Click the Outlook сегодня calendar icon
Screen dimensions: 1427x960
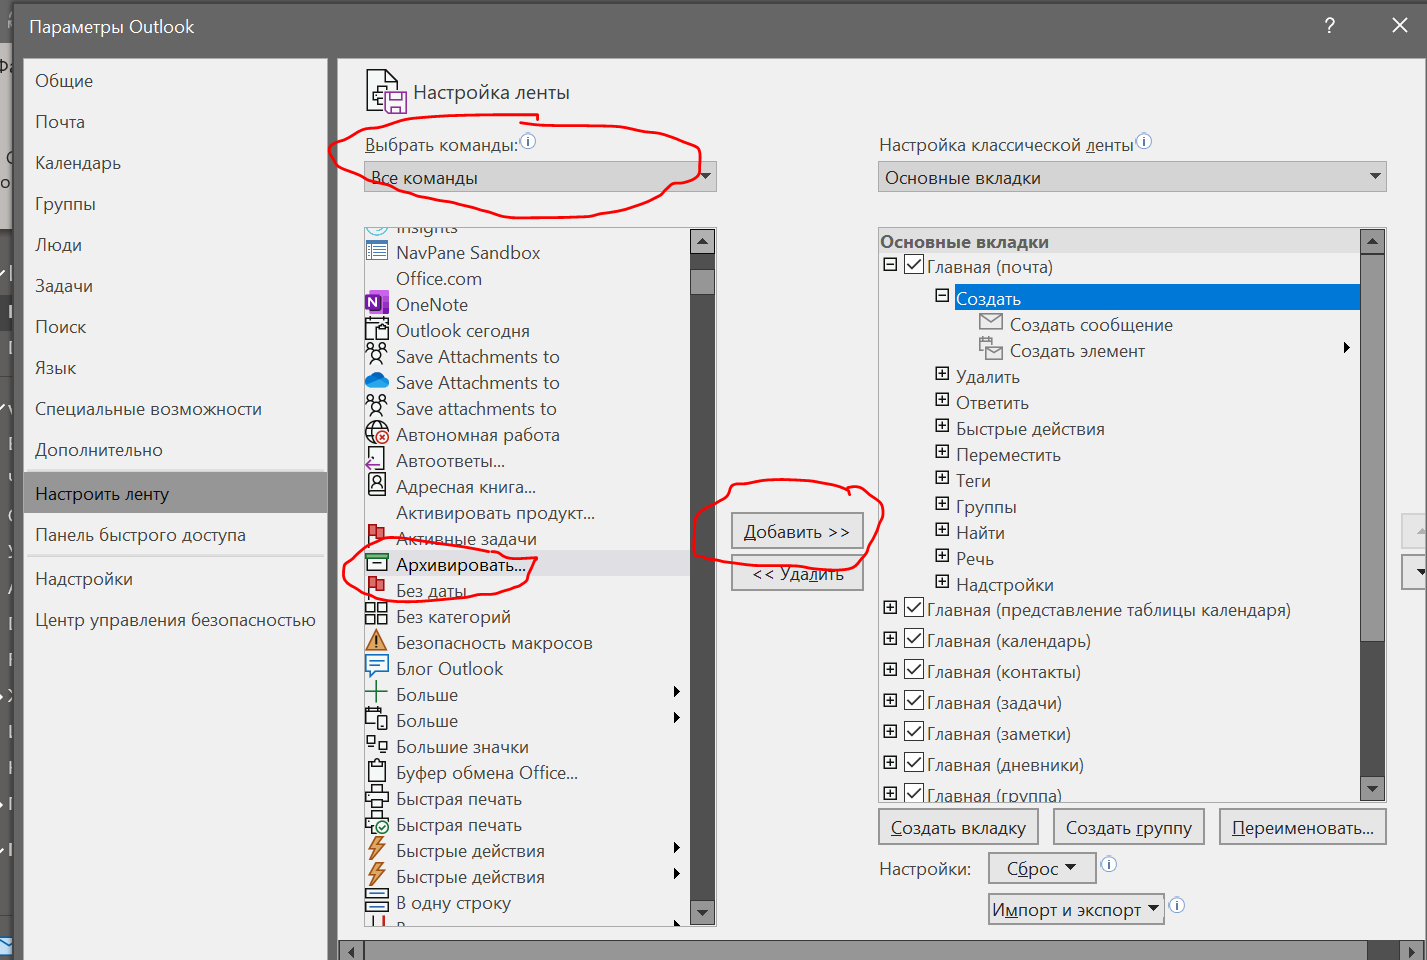(x=376, y=329)
